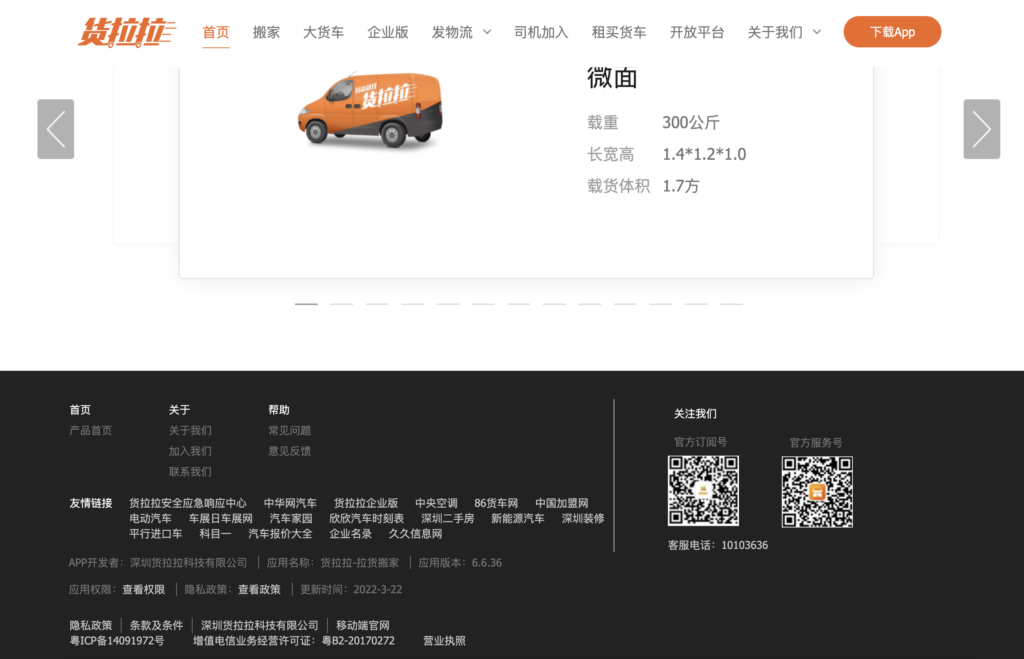
Task: Open the 意见反馈 help link
Action: (289, 451)
